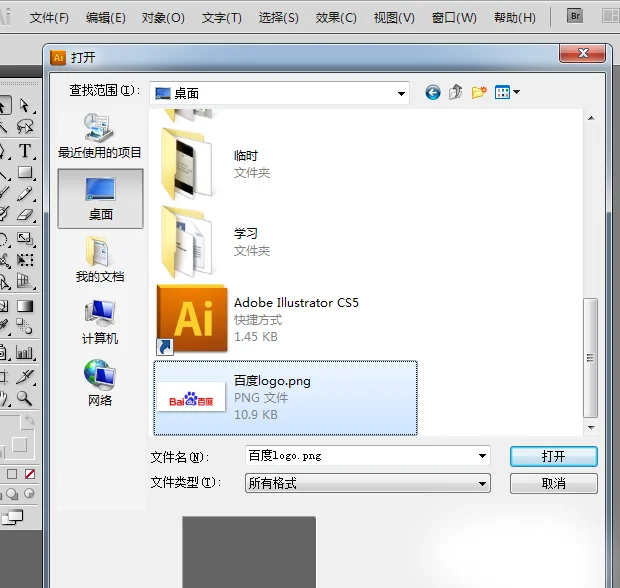The height and width of the screenshot is (588, 620).
Task: Select the Zoom tool
Action: point(25,398)
